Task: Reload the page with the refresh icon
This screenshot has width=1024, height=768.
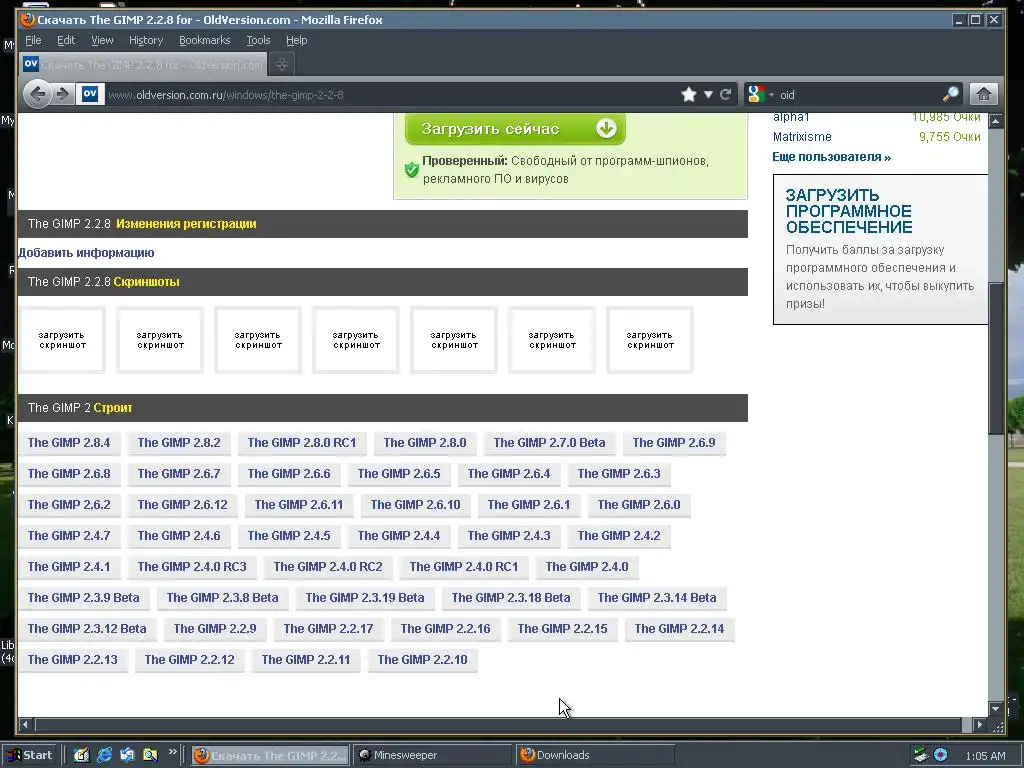Action: tap(726, 95)
